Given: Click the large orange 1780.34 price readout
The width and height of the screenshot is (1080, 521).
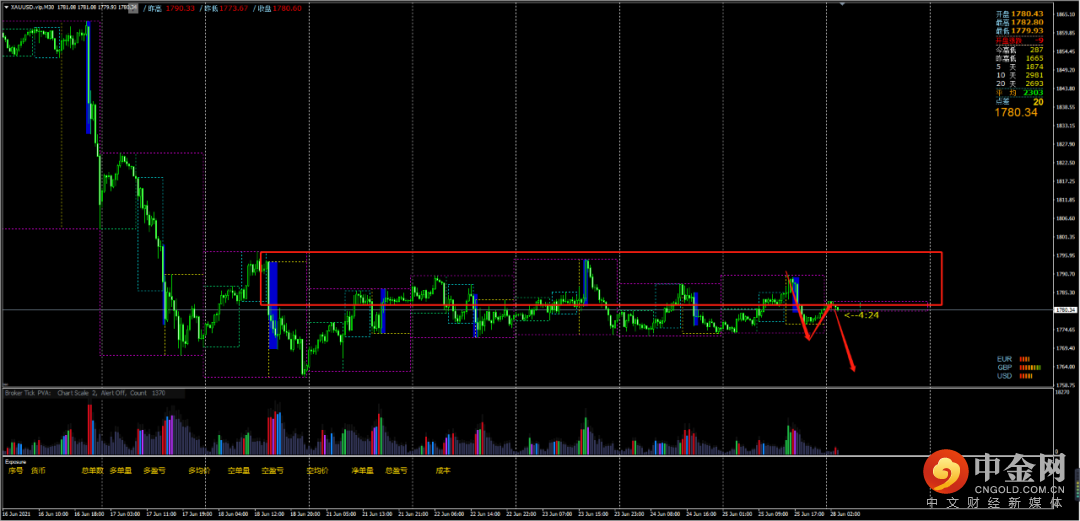Looking at the screenshot, I should (x=1017, y=112).
